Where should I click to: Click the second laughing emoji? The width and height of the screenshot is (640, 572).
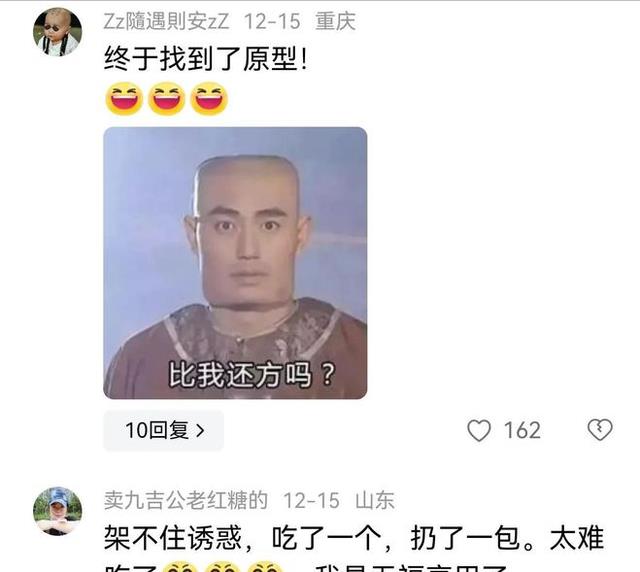click(x=167, y=98)
